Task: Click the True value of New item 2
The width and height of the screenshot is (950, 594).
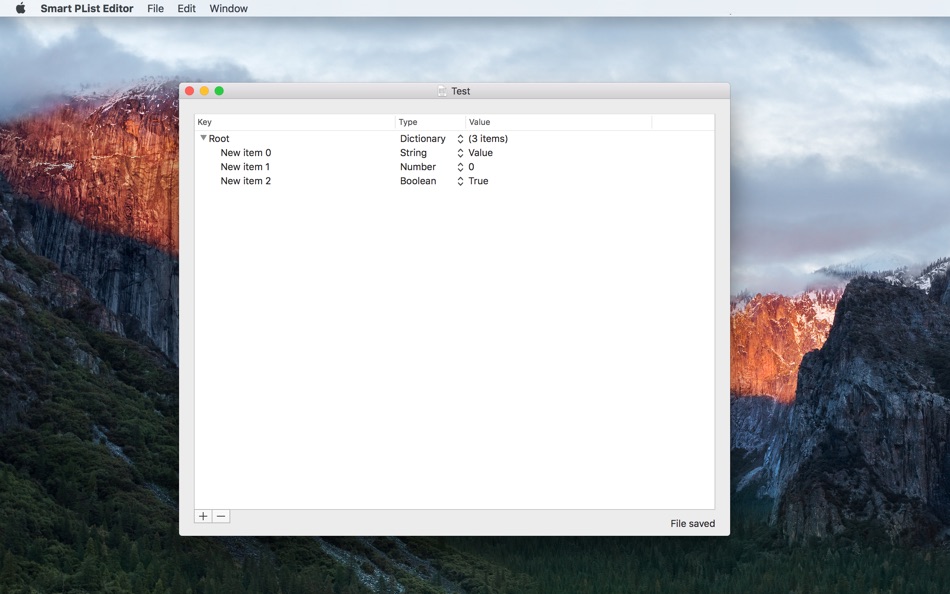Action: 478,181
